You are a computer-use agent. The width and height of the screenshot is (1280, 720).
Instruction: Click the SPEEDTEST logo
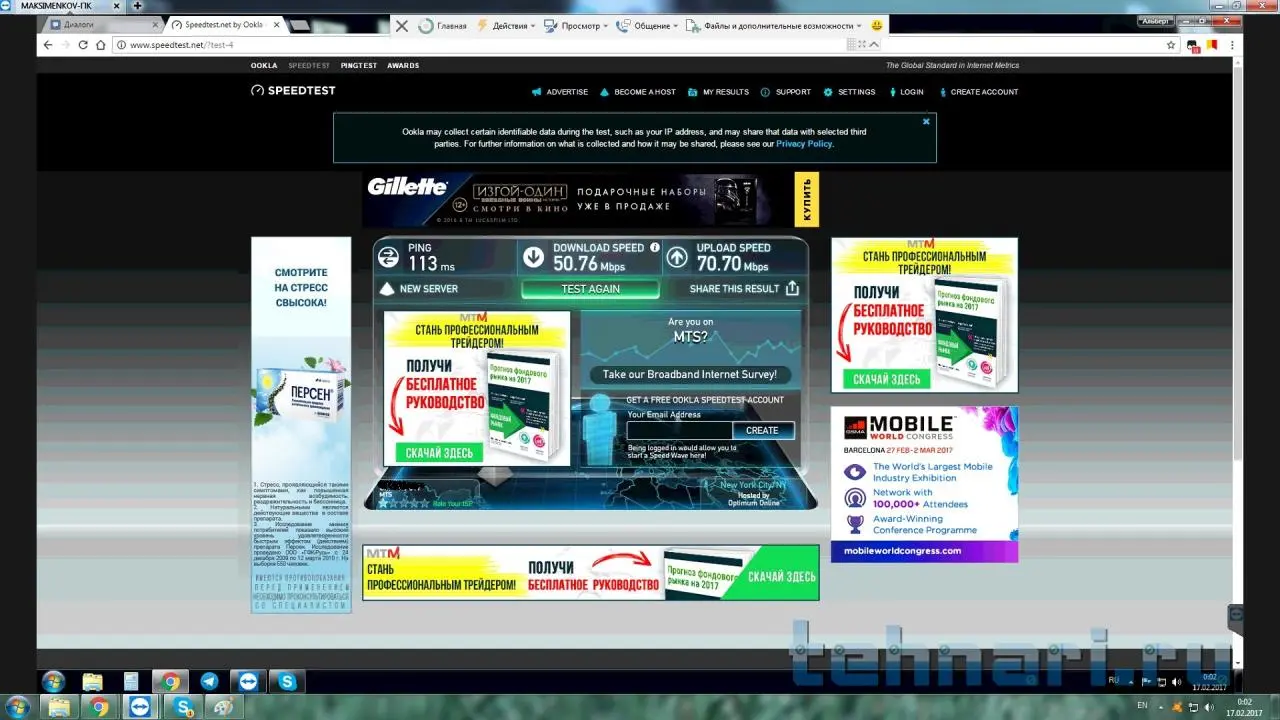293,91
